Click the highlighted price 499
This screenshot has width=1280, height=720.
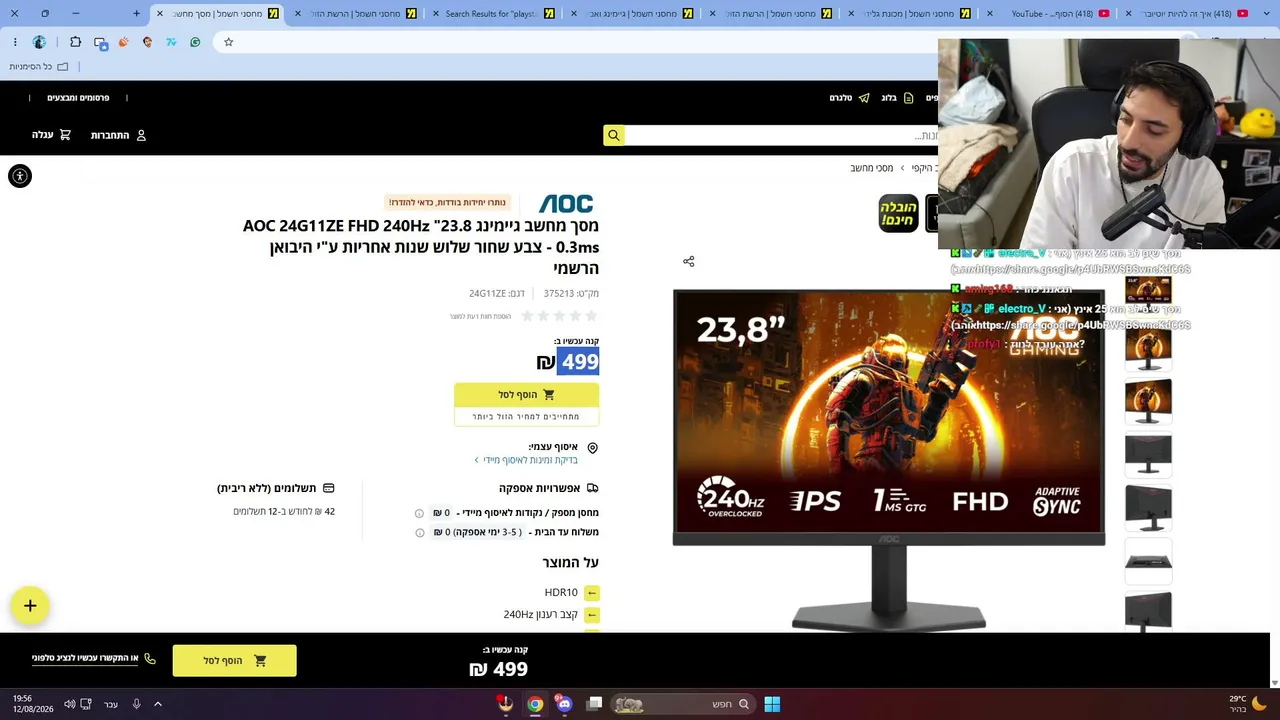579,362
